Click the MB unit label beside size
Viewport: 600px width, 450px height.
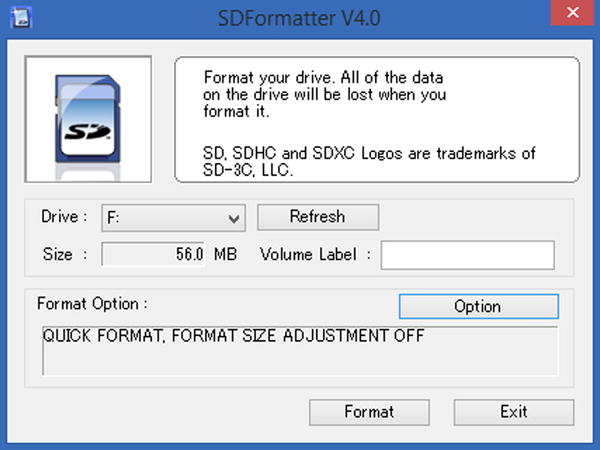click(x=225, y=254)
